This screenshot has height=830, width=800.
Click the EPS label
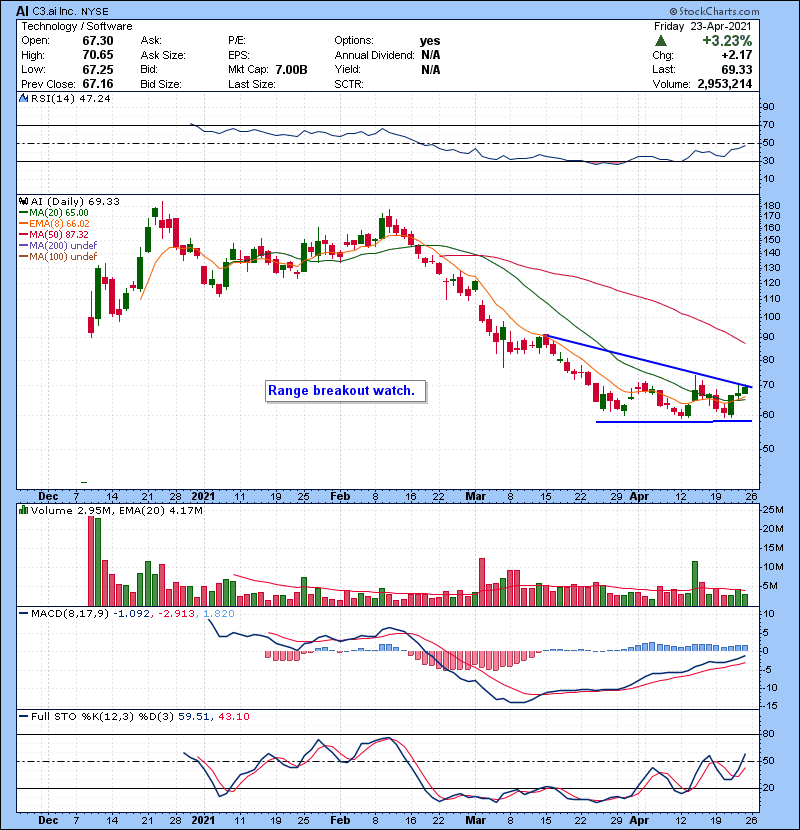(x=238, y=55)
